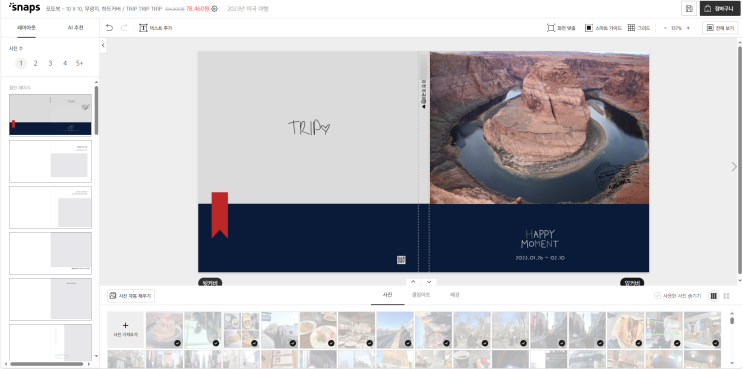Switch photo tray to small grid view

point(726,296)
